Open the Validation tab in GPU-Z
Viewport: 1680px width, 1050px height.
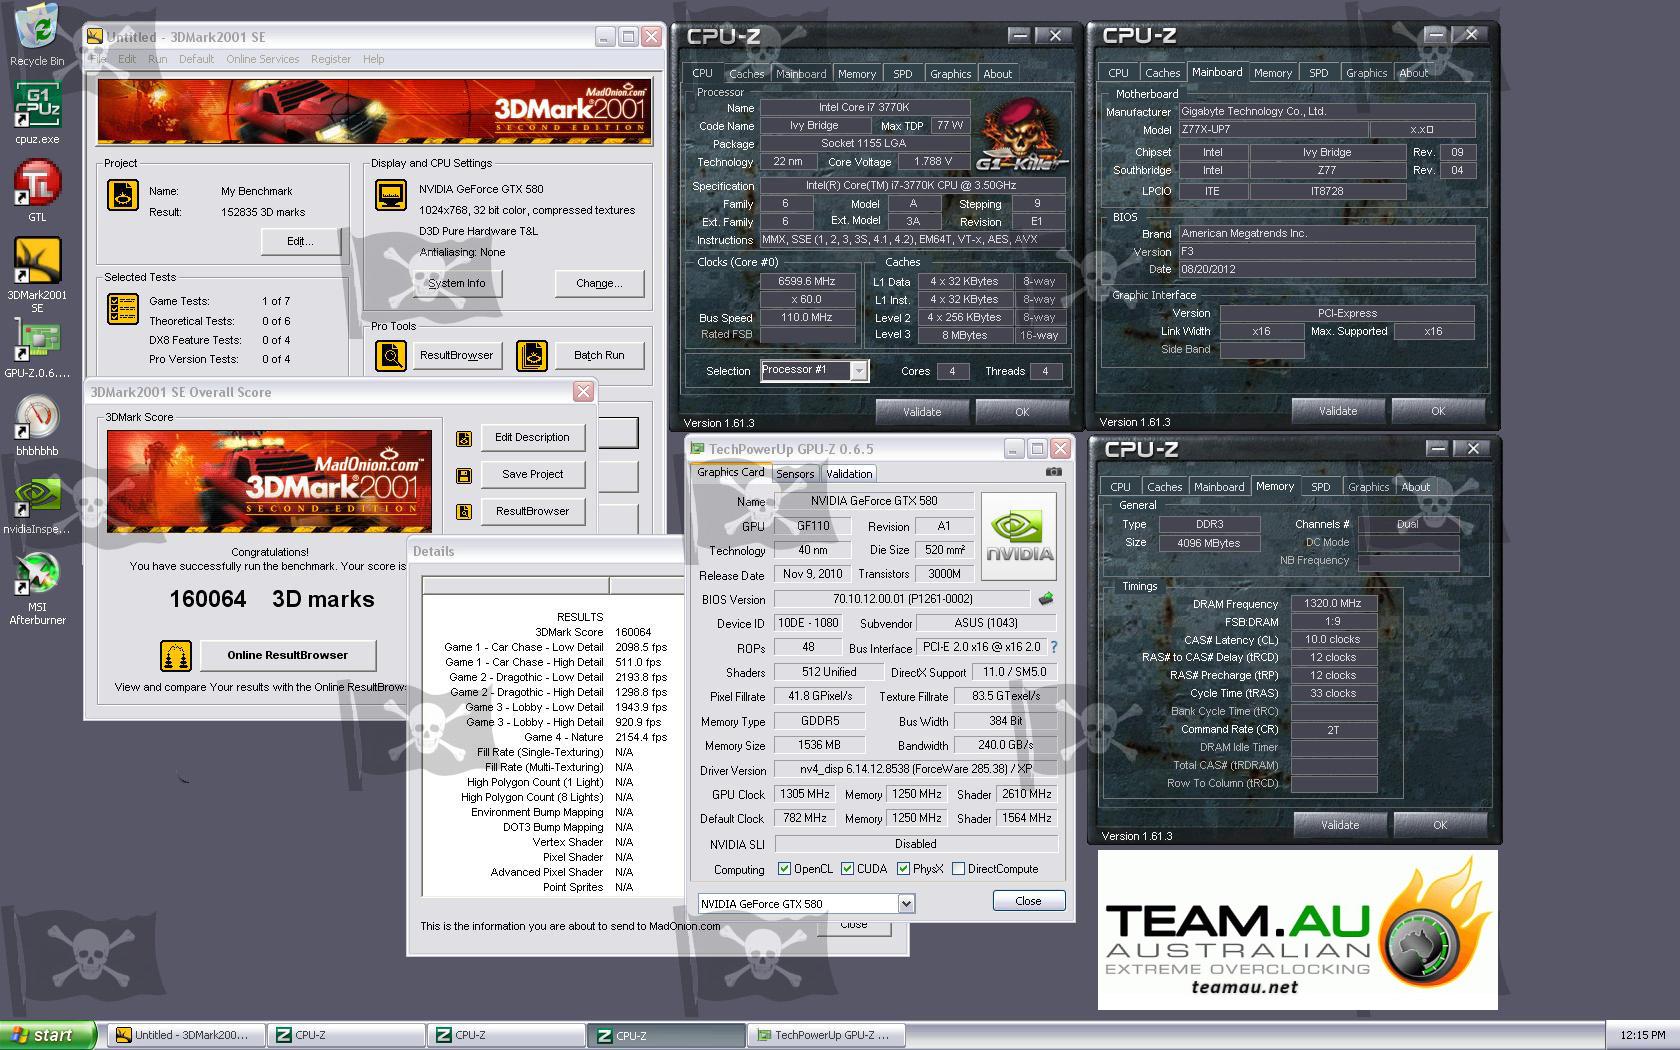pyautogui.click(x=849, y=474)
